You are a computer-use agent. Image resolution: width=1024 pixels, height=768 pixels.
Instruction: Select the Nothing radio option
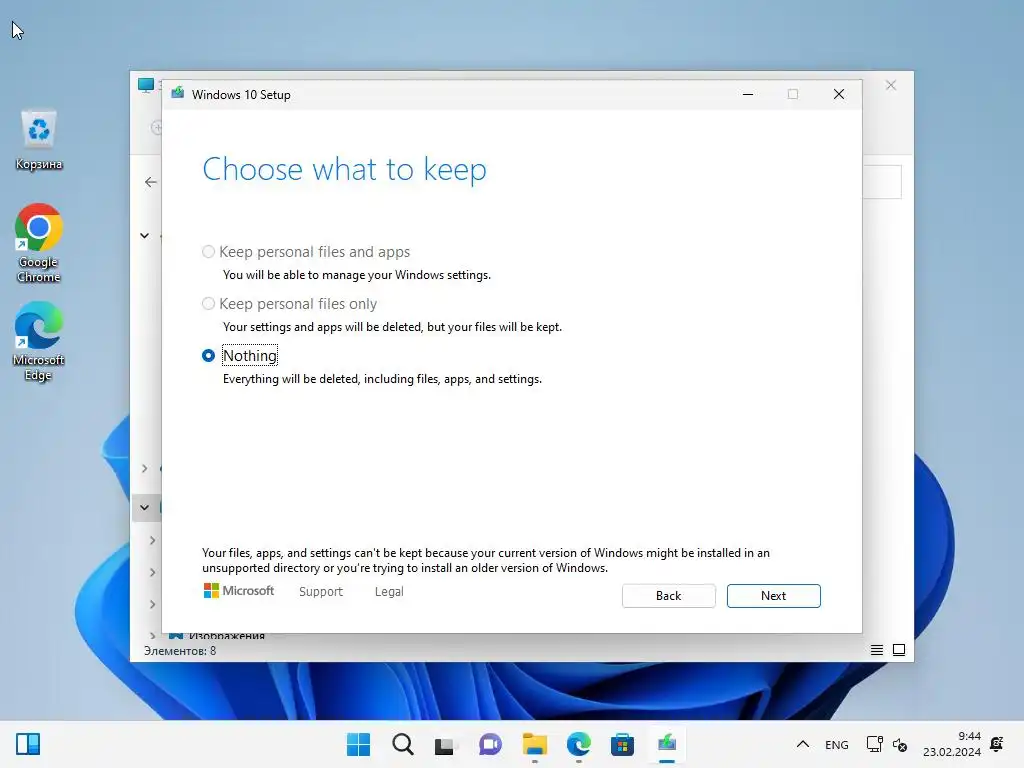(208, 356)
